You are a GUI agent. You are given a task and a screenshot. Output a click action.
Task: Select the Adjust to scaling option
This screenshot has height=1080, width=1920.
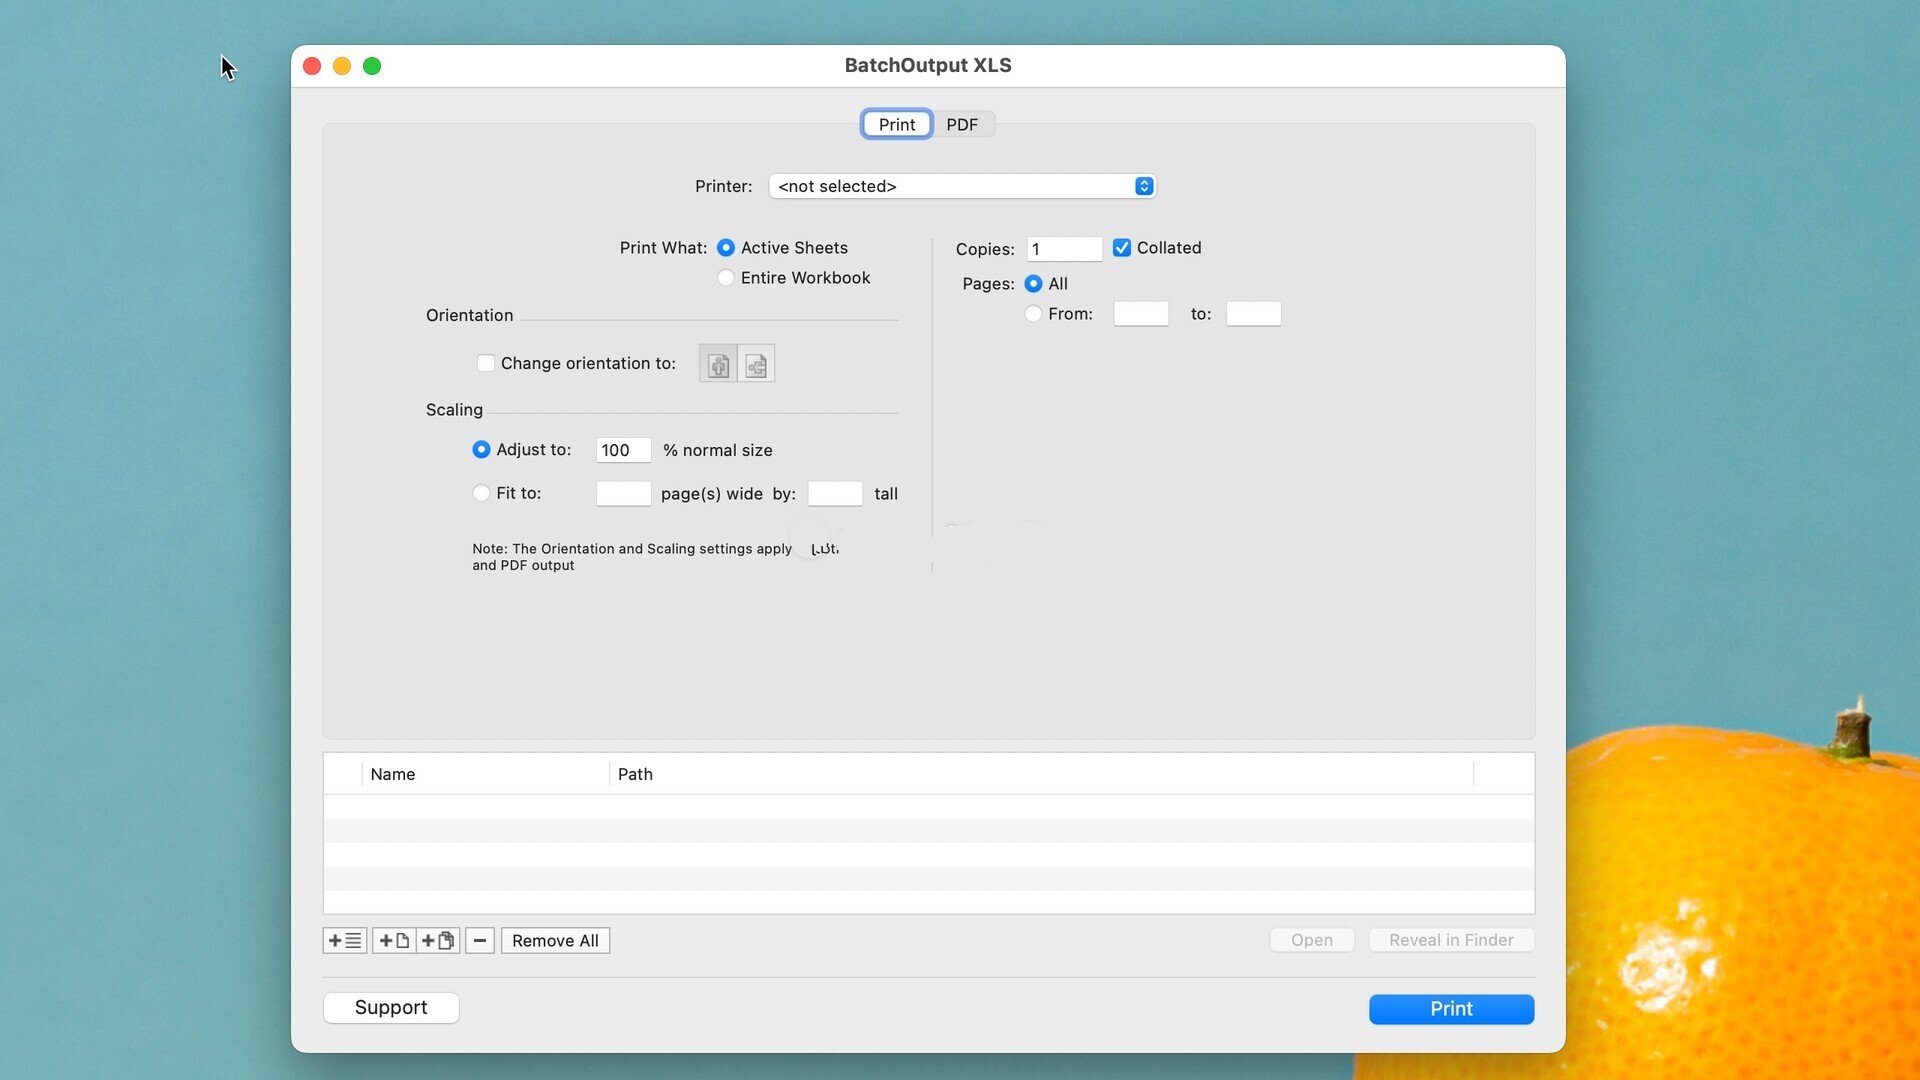(x=481, y=450)
